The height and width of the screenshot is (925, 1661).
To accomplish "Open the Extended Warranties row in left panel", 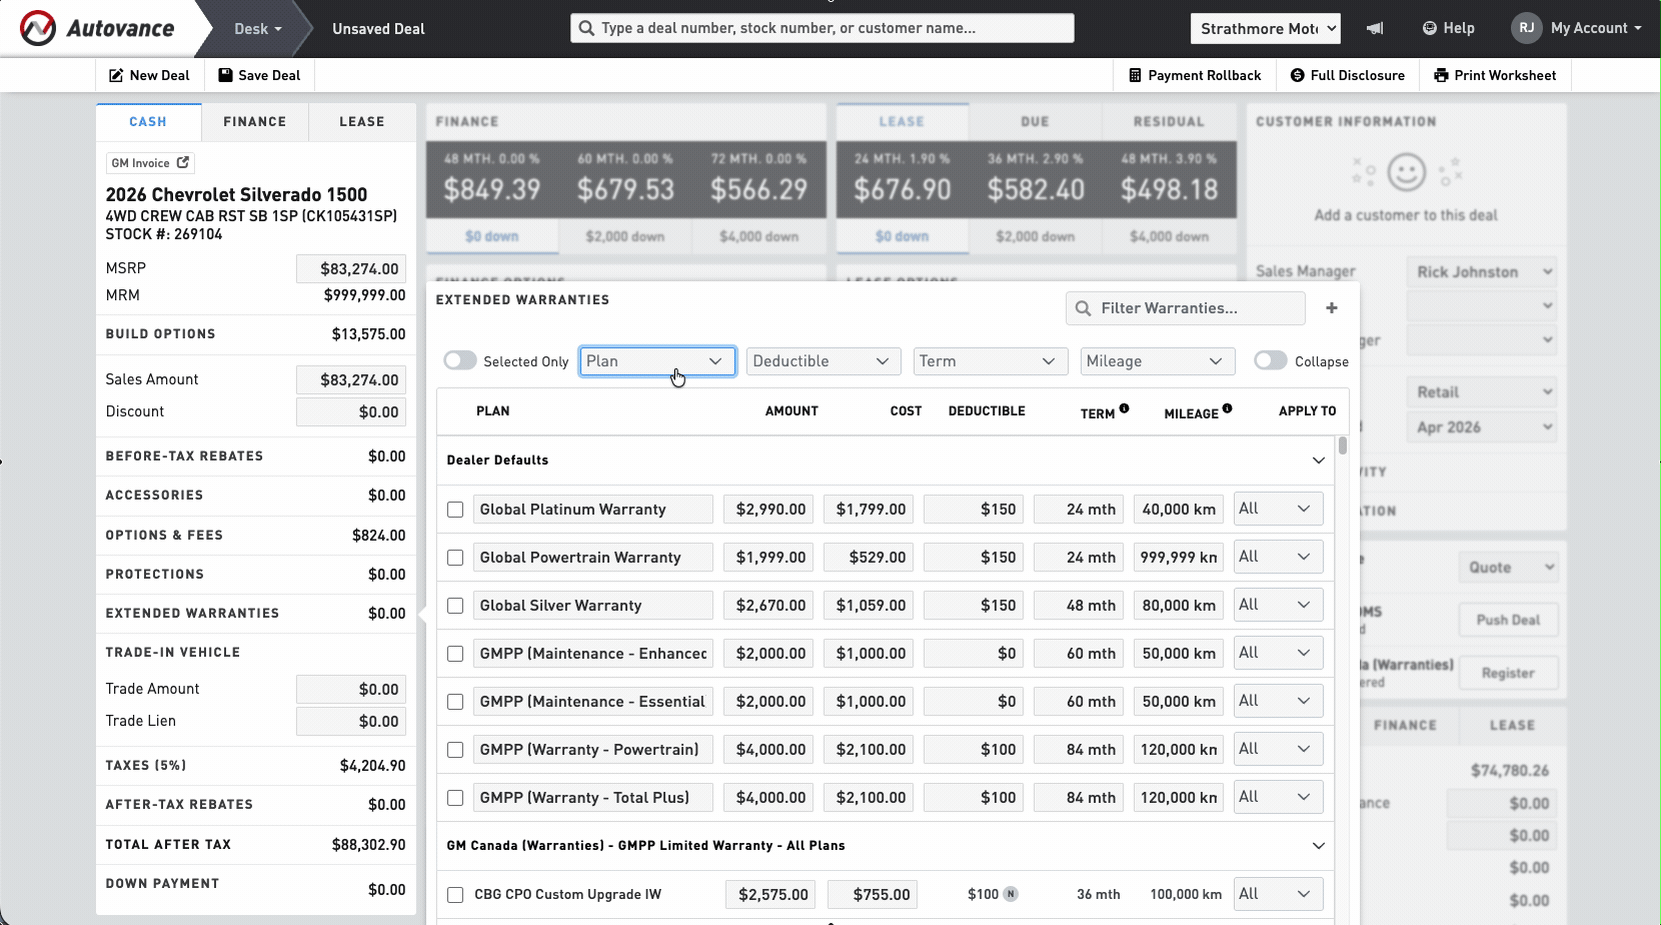I will point(256,613).
